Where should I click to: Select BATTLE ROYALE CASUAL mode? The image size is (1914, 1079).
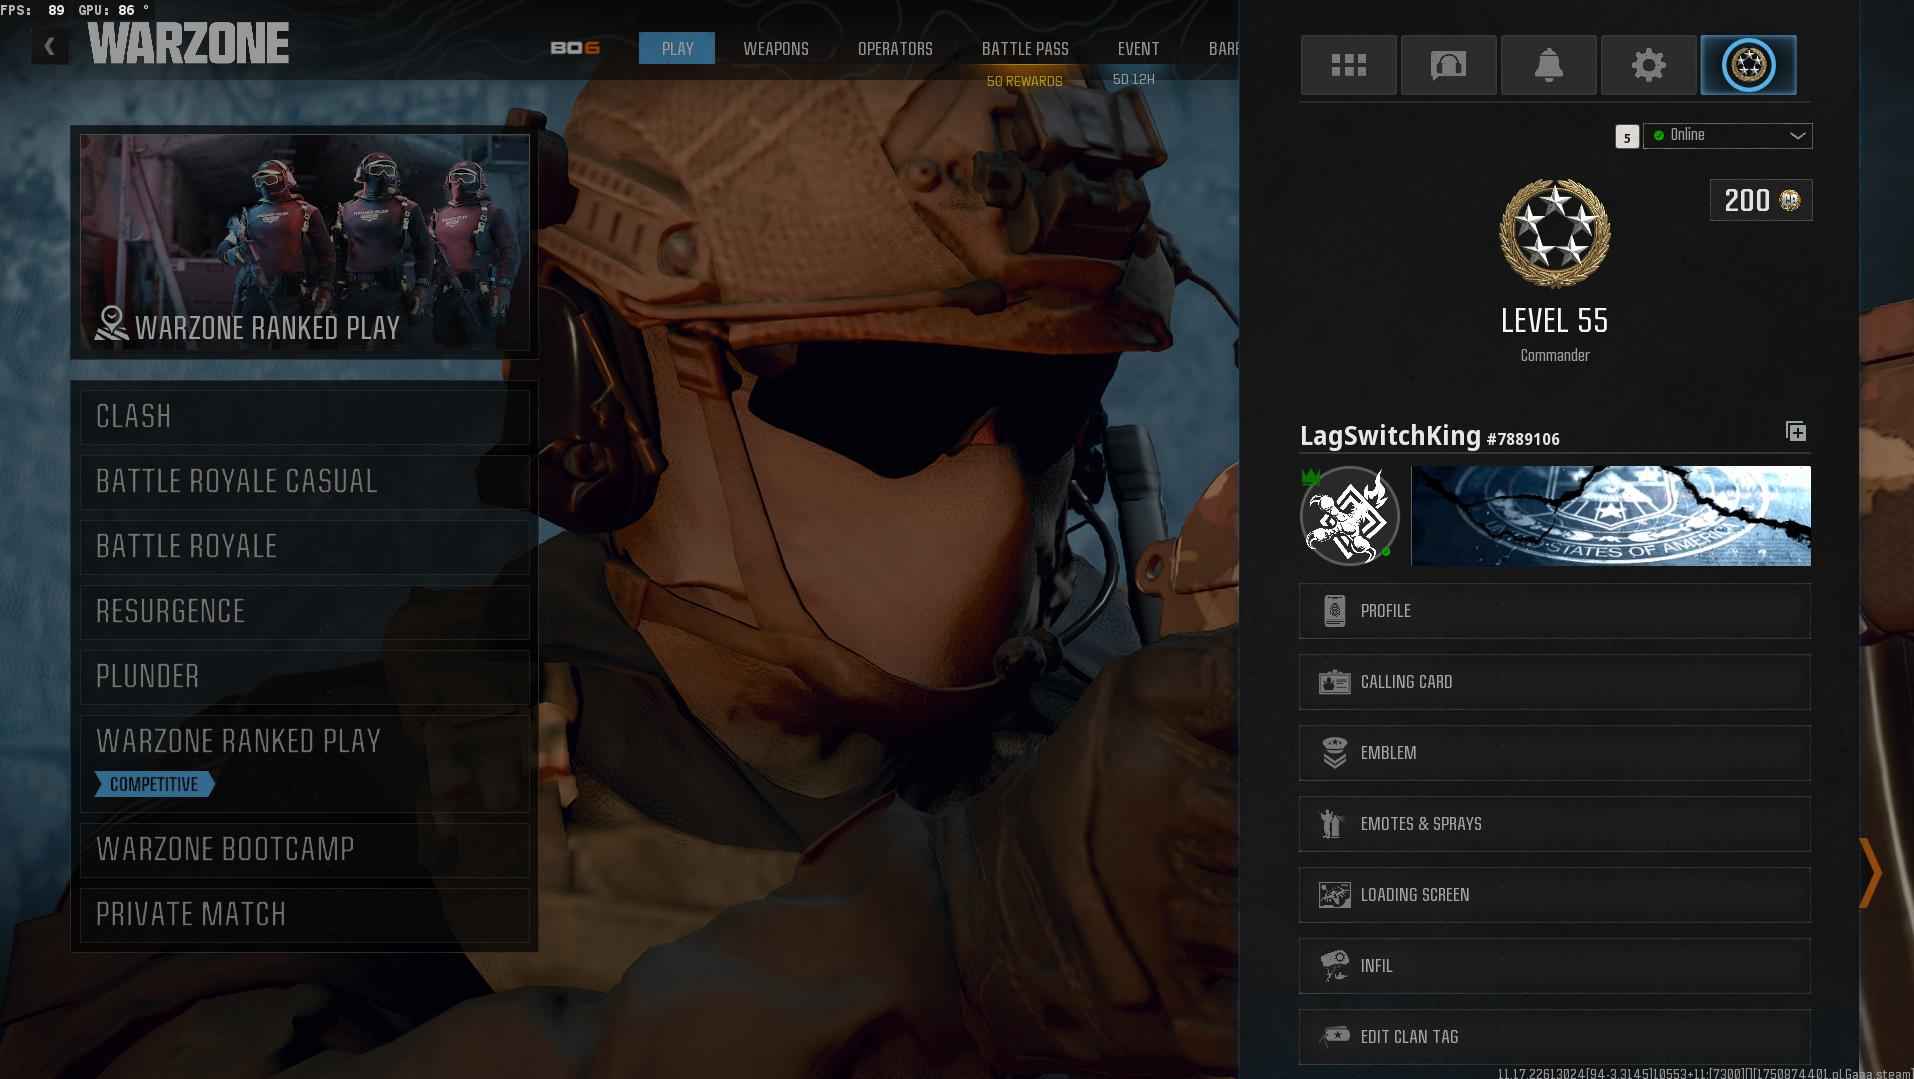tap(305, 481)
